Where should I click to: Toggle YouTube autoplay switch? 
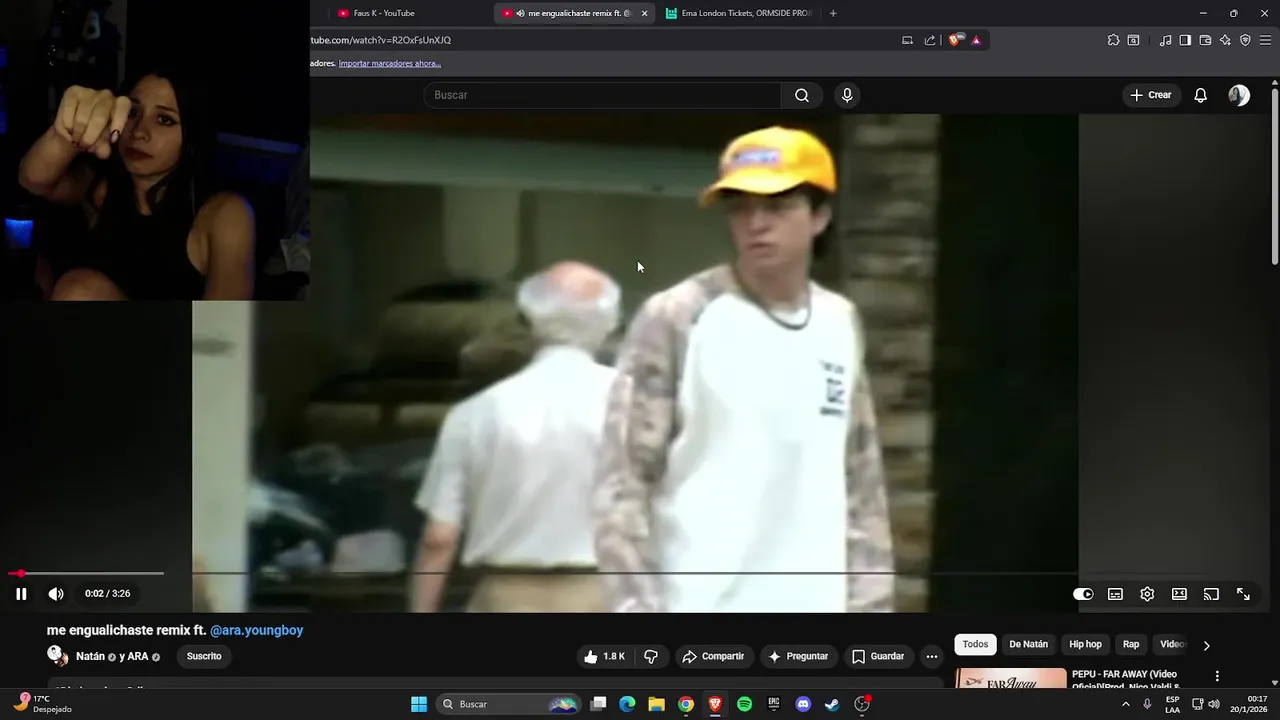point(1083,594)
